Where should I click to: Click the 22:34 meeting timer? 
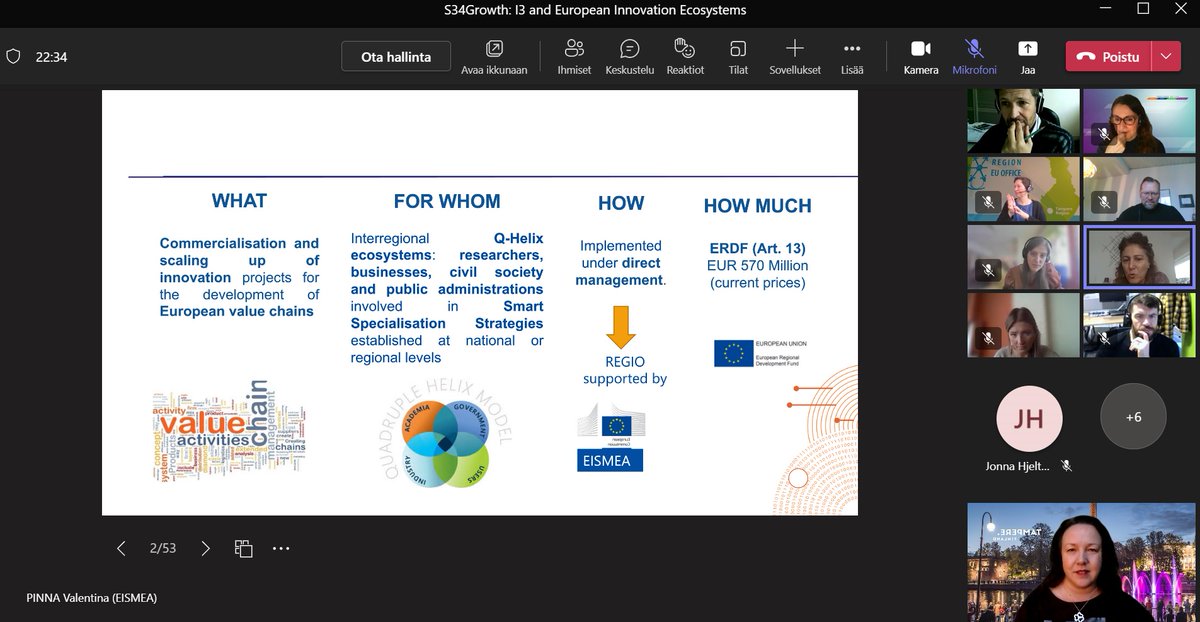point(51,57)
